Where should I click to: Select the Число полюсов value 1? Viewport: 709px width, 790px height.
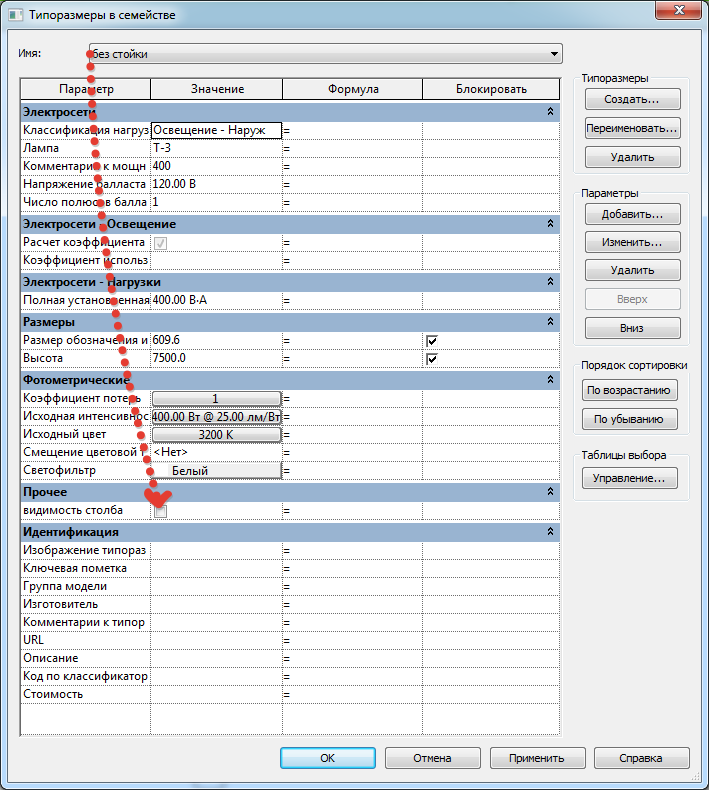click(x=216, y=202)
